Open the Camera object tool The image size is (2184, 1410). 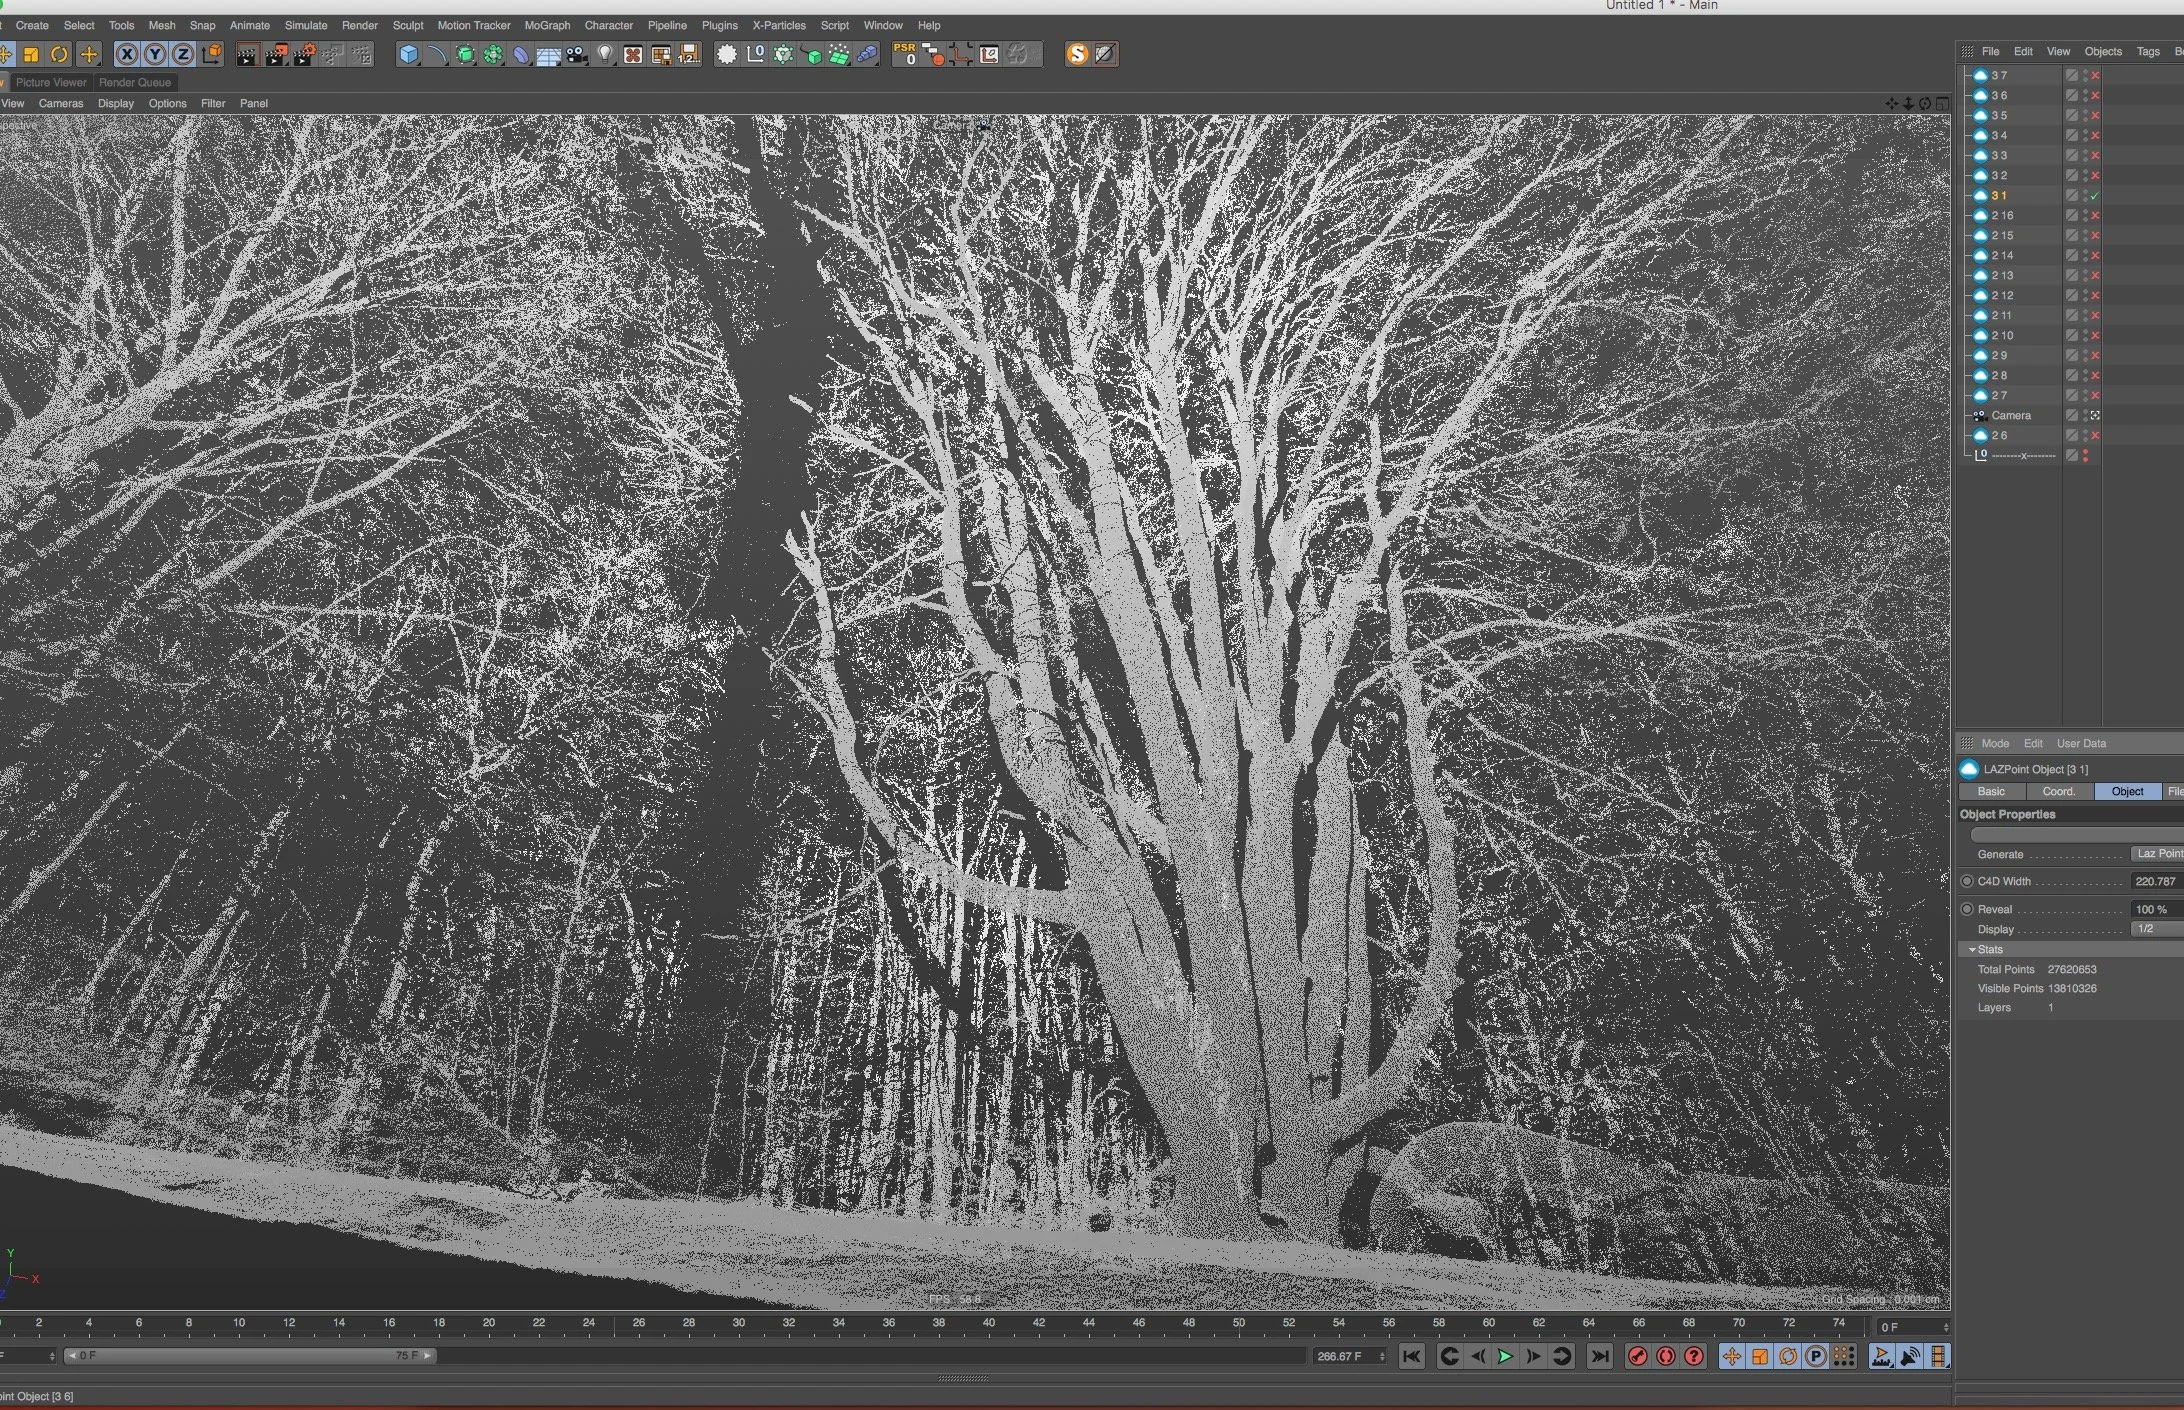coord(576,55)
